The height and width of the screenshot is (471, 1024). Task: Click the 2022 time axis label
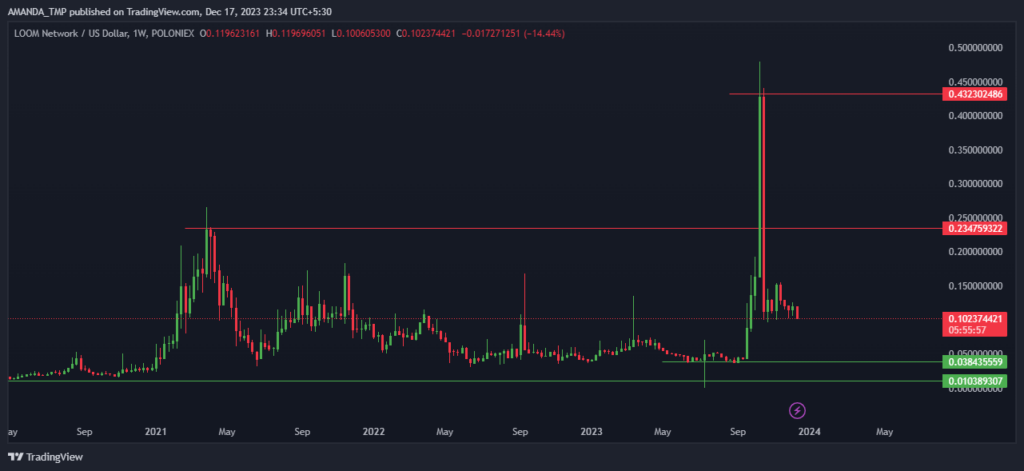(373, 432)
